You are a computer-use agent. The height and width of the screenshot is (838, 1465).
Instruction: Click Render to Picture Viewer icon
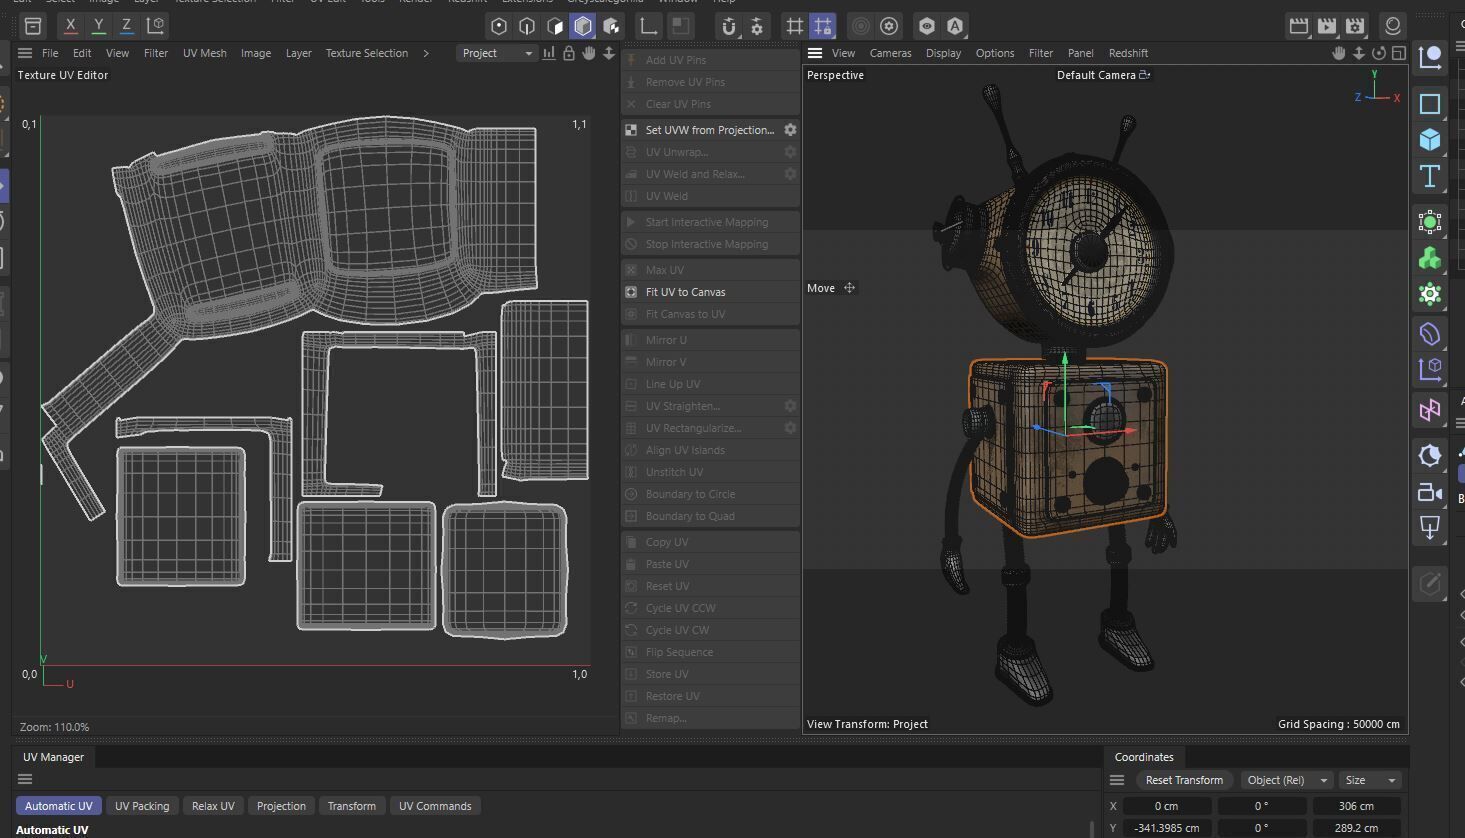click(1327, 26)
